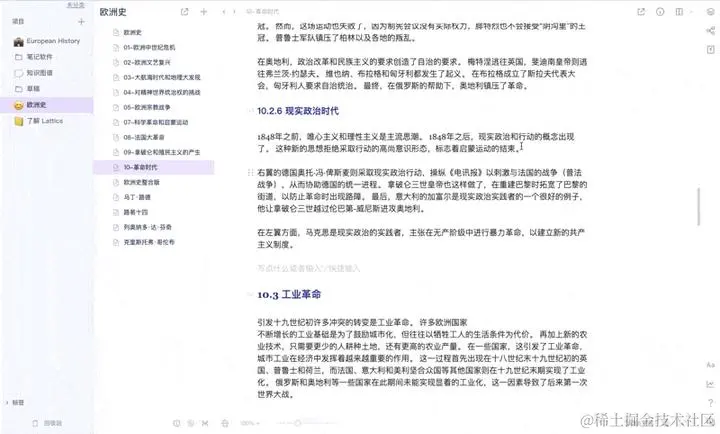Open the stacked layers icon at top right
The image size is (720, 434).
710,12
